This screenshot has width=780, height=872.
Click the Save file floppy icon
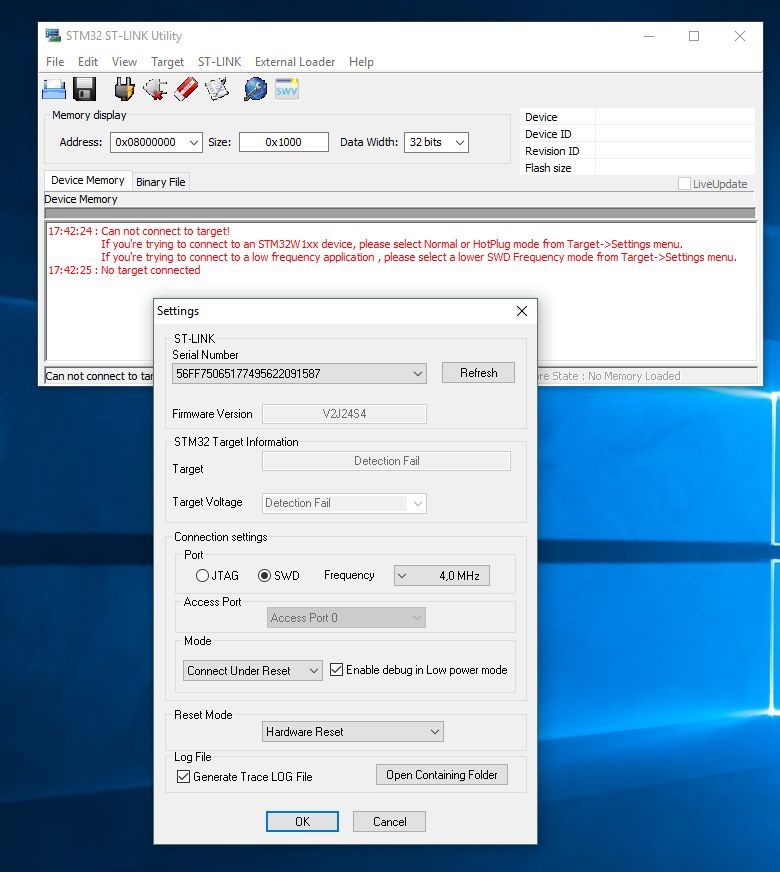tap(85, 89)
